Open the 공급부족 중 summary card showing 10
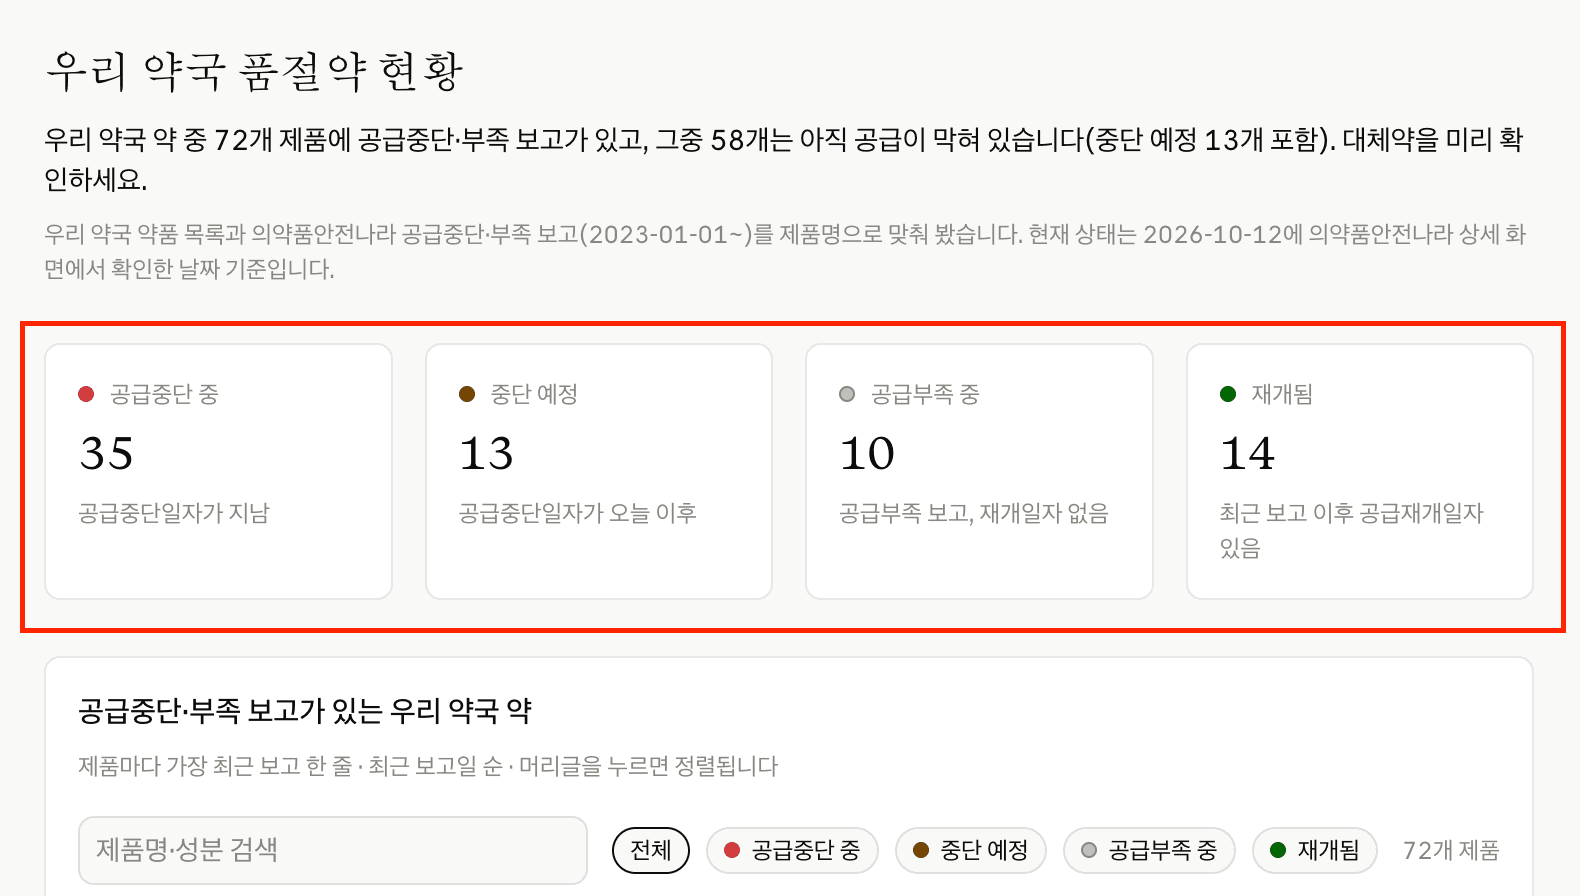This screenshot has width=1580, height=896. pyautogui.click(x=979, y=472)
